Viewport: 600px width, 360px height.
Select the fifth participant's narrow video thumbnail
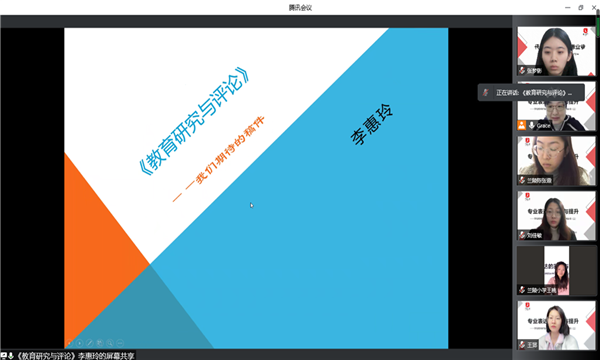pos(556,270)
